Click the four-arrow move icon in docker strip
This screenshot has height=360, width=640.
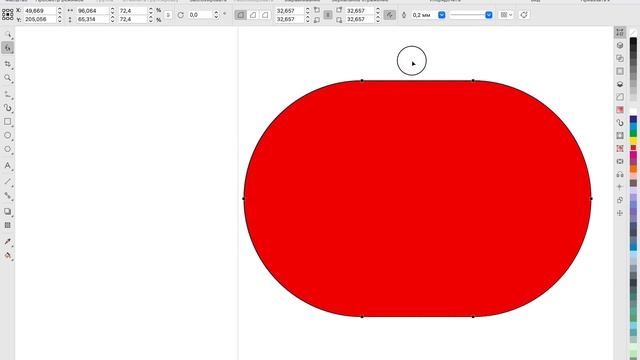[620, 213]
